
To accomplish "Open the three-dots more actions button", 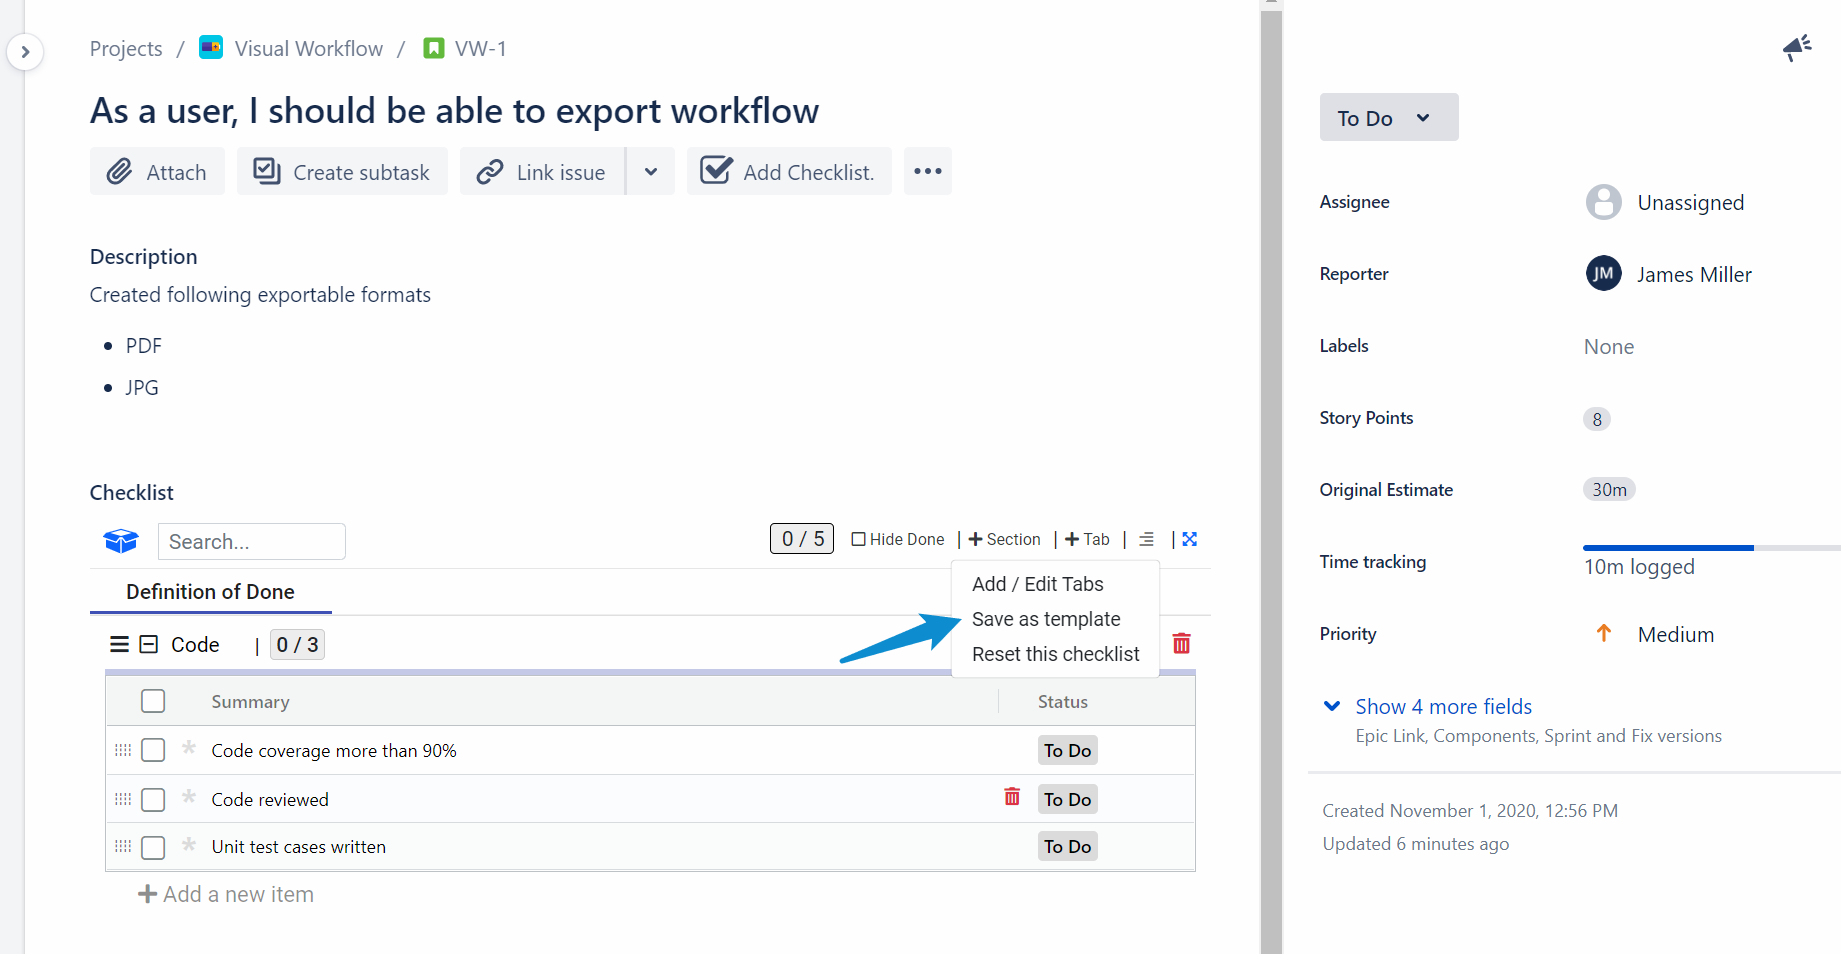I will 927,171.
